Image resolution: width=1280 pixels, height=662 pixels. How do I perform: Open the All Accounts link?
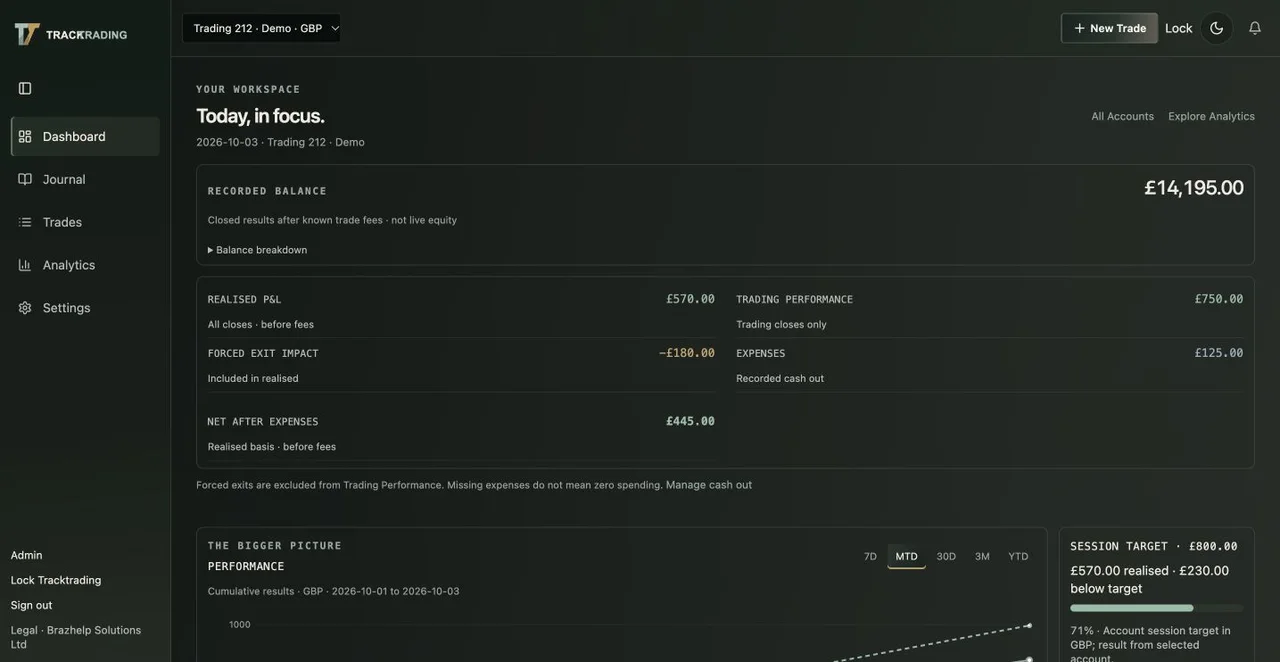click(1123, 116)
